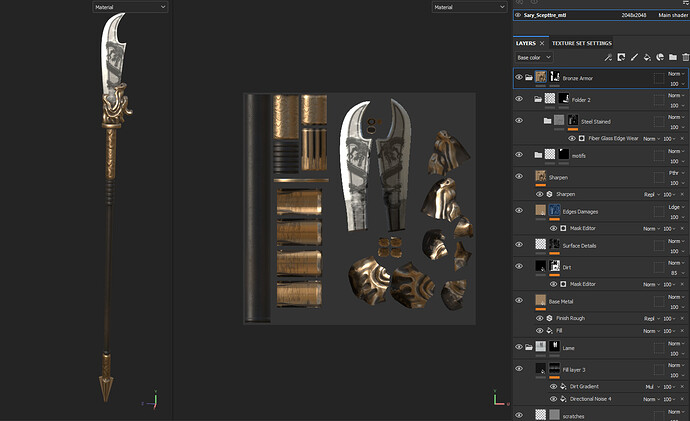The image size is (690, 421).
Task: Toggle visibility of Folder 2
Action: click(519, 99)
